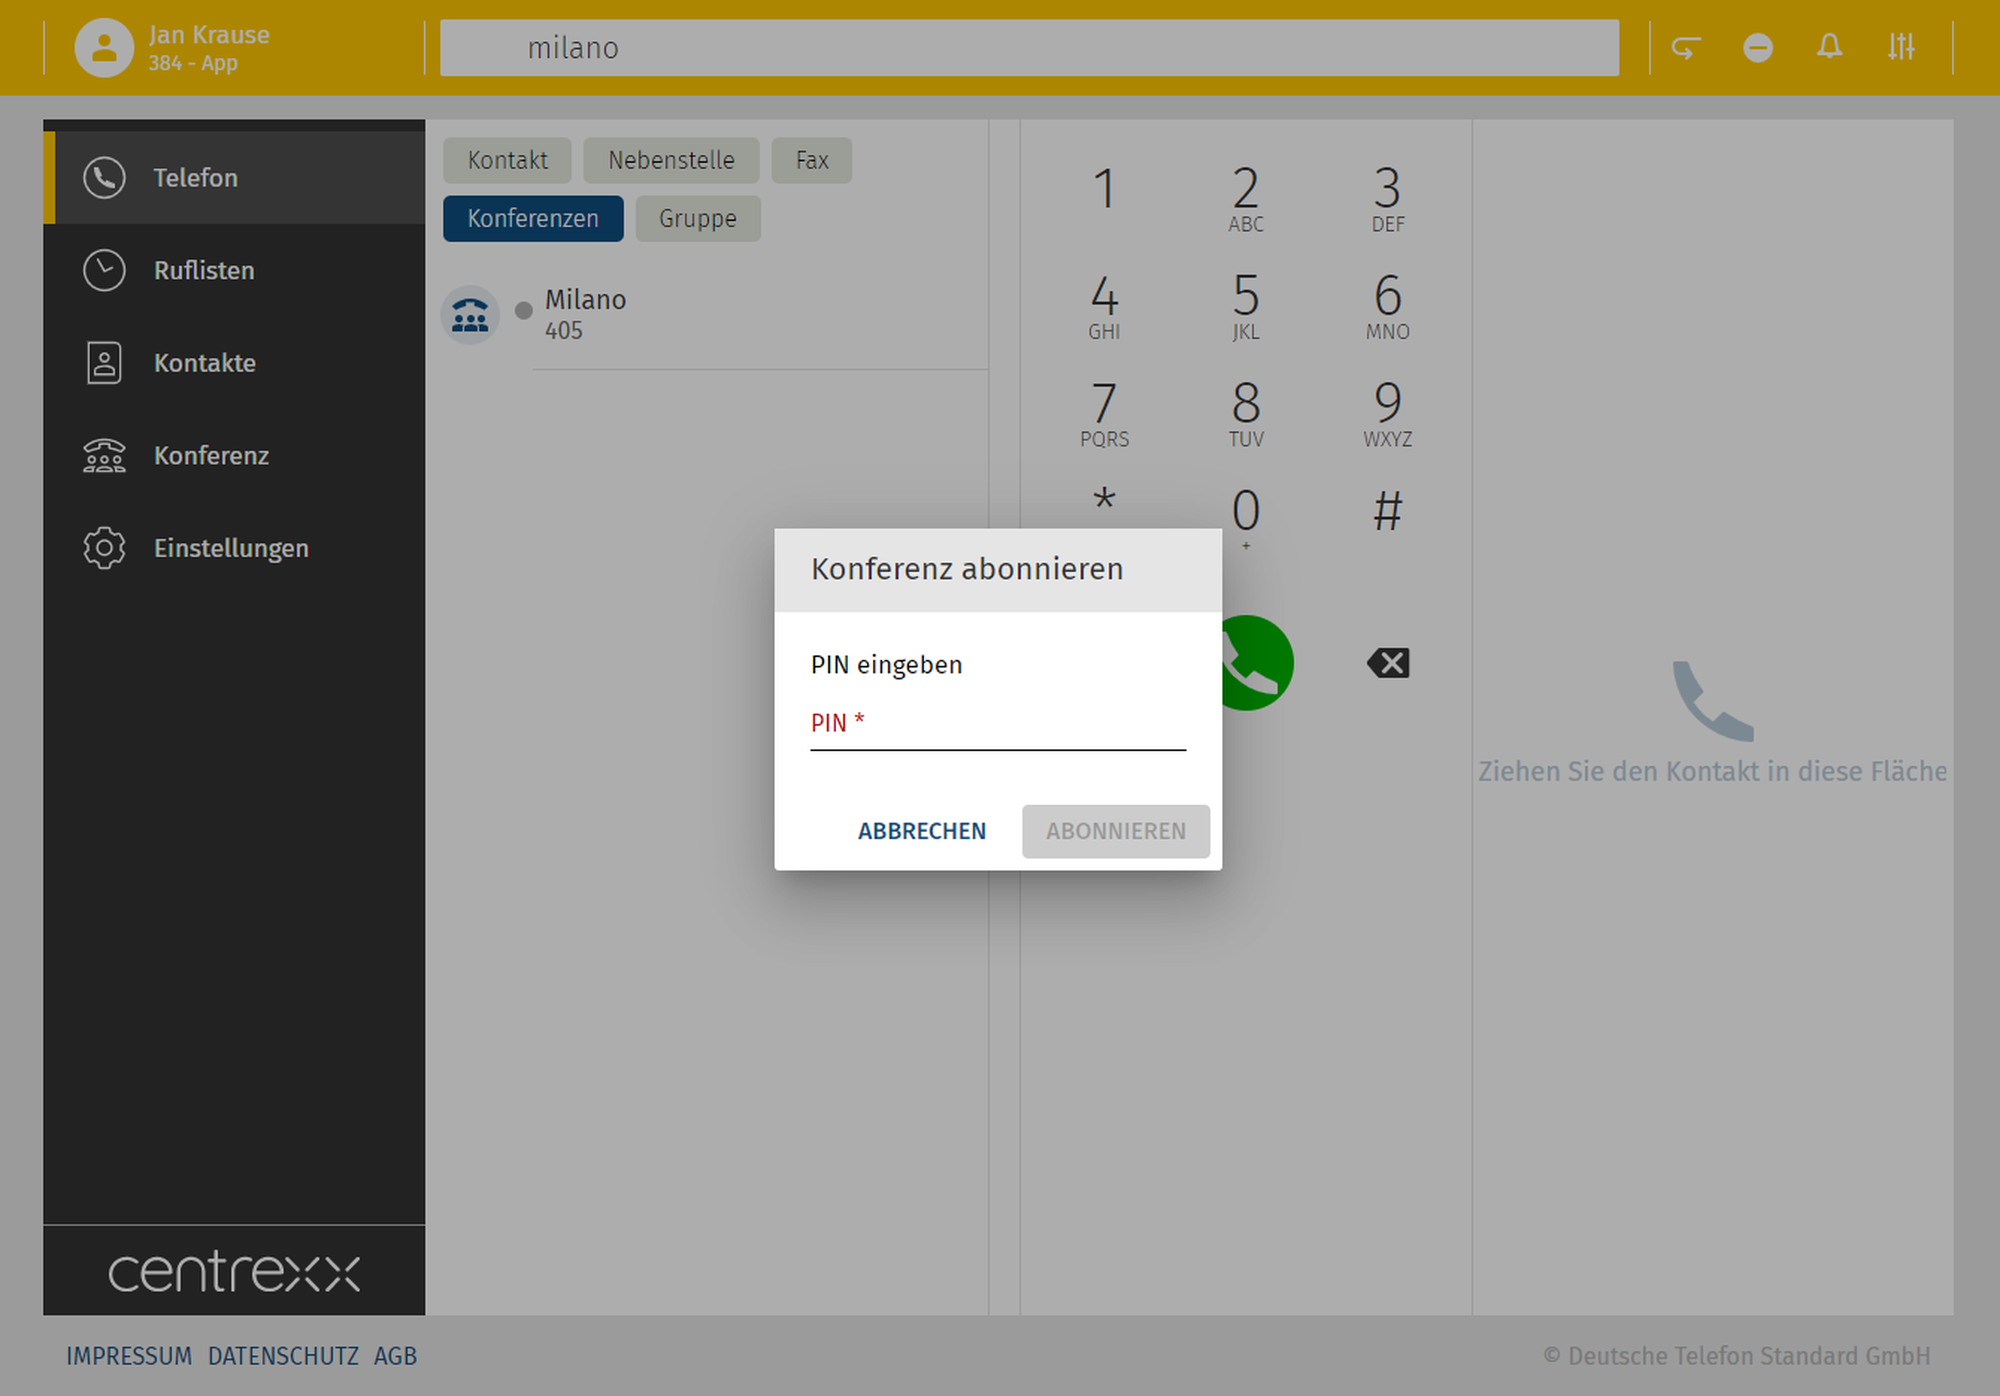Open Konferenz in the sidebar
2000x1396 pixels.
click(210, 456)
